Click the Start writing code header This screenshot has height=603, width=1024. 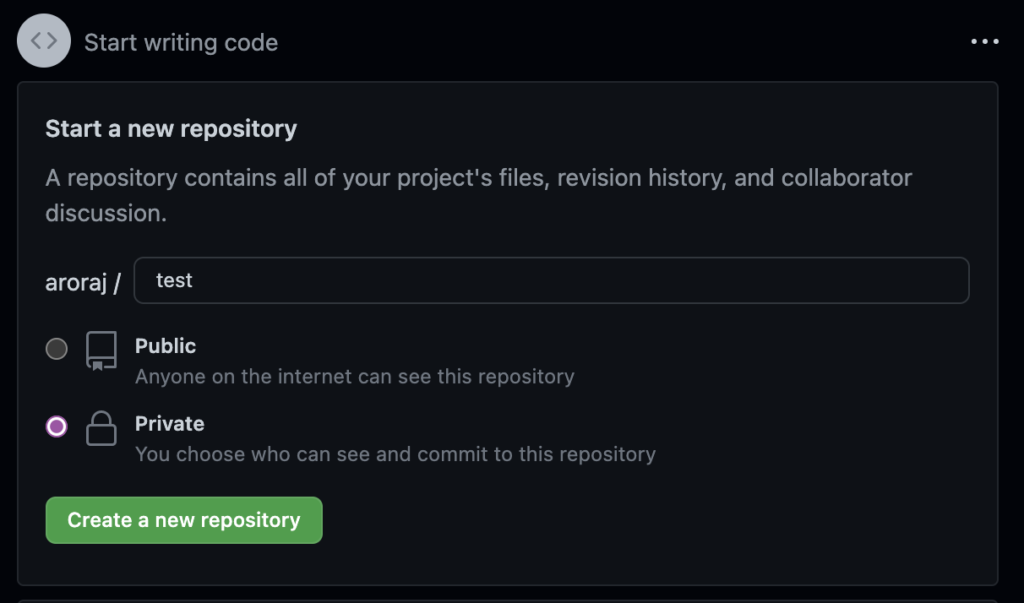point(180,42)
